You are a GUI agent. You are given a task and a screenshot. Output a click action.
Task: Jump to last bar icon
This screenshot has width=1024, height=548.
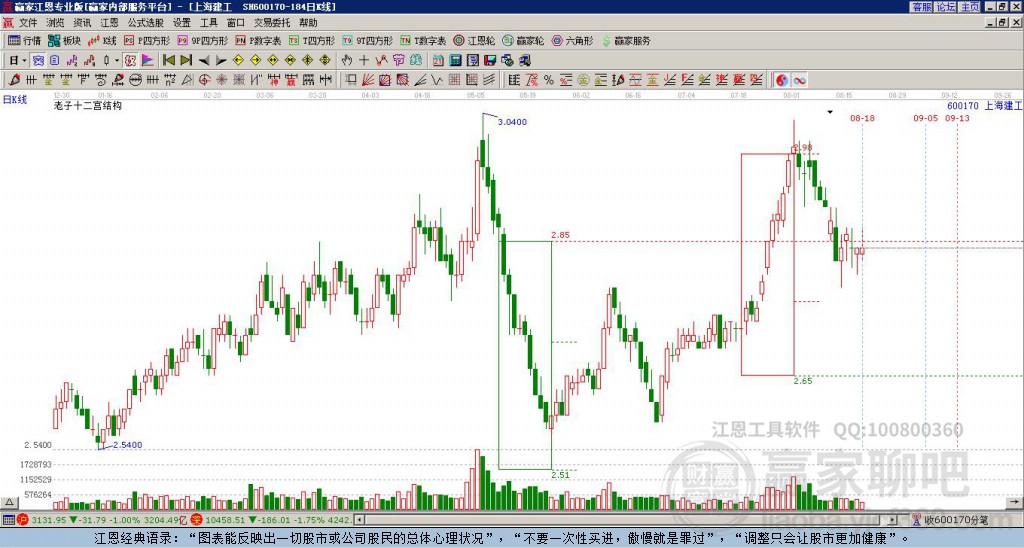pos(186,60)
